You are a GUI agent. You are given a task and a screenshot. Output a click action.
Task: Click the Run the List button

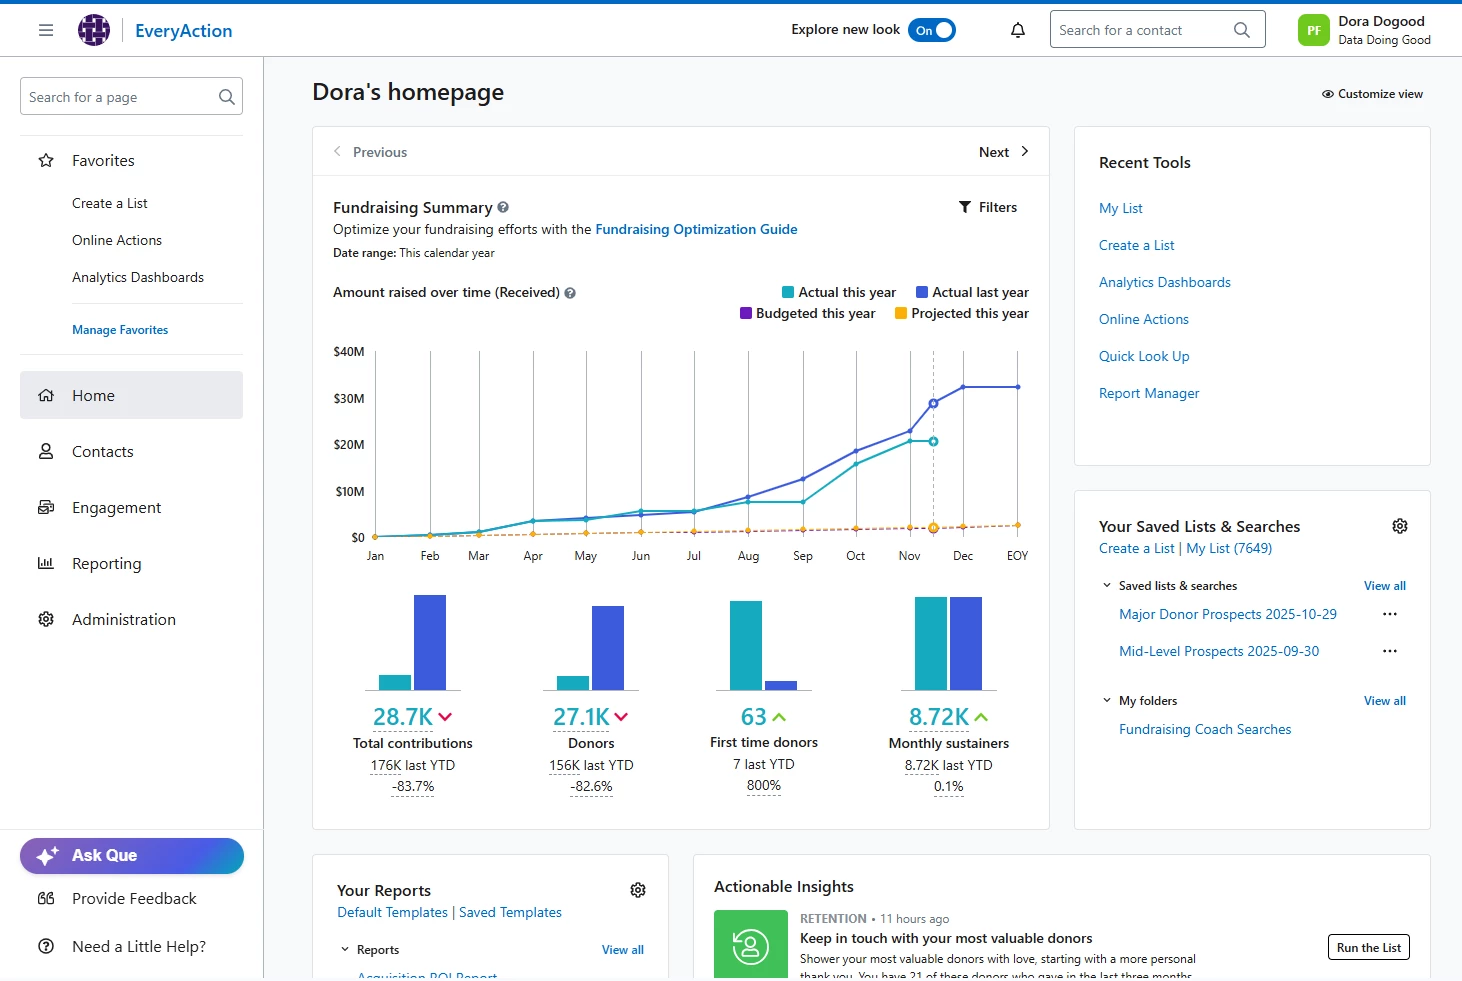[1368, 948]
